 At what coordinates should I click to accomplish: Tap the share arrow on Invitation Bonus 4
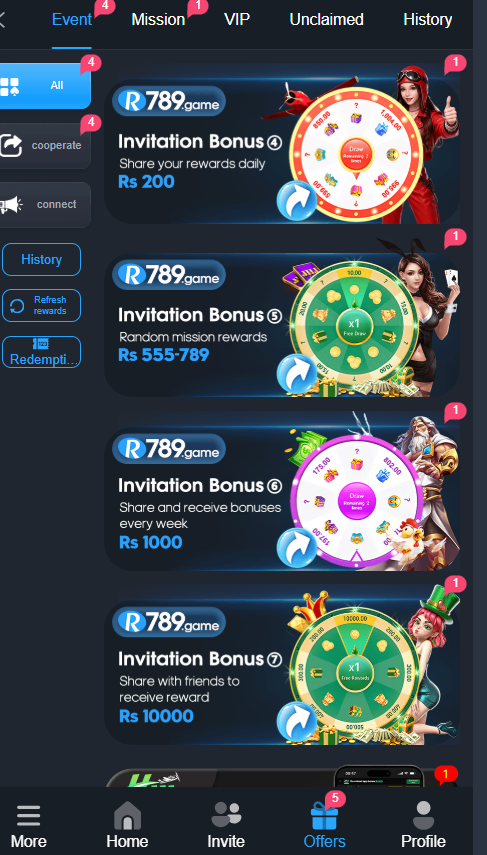click(297, 200)
